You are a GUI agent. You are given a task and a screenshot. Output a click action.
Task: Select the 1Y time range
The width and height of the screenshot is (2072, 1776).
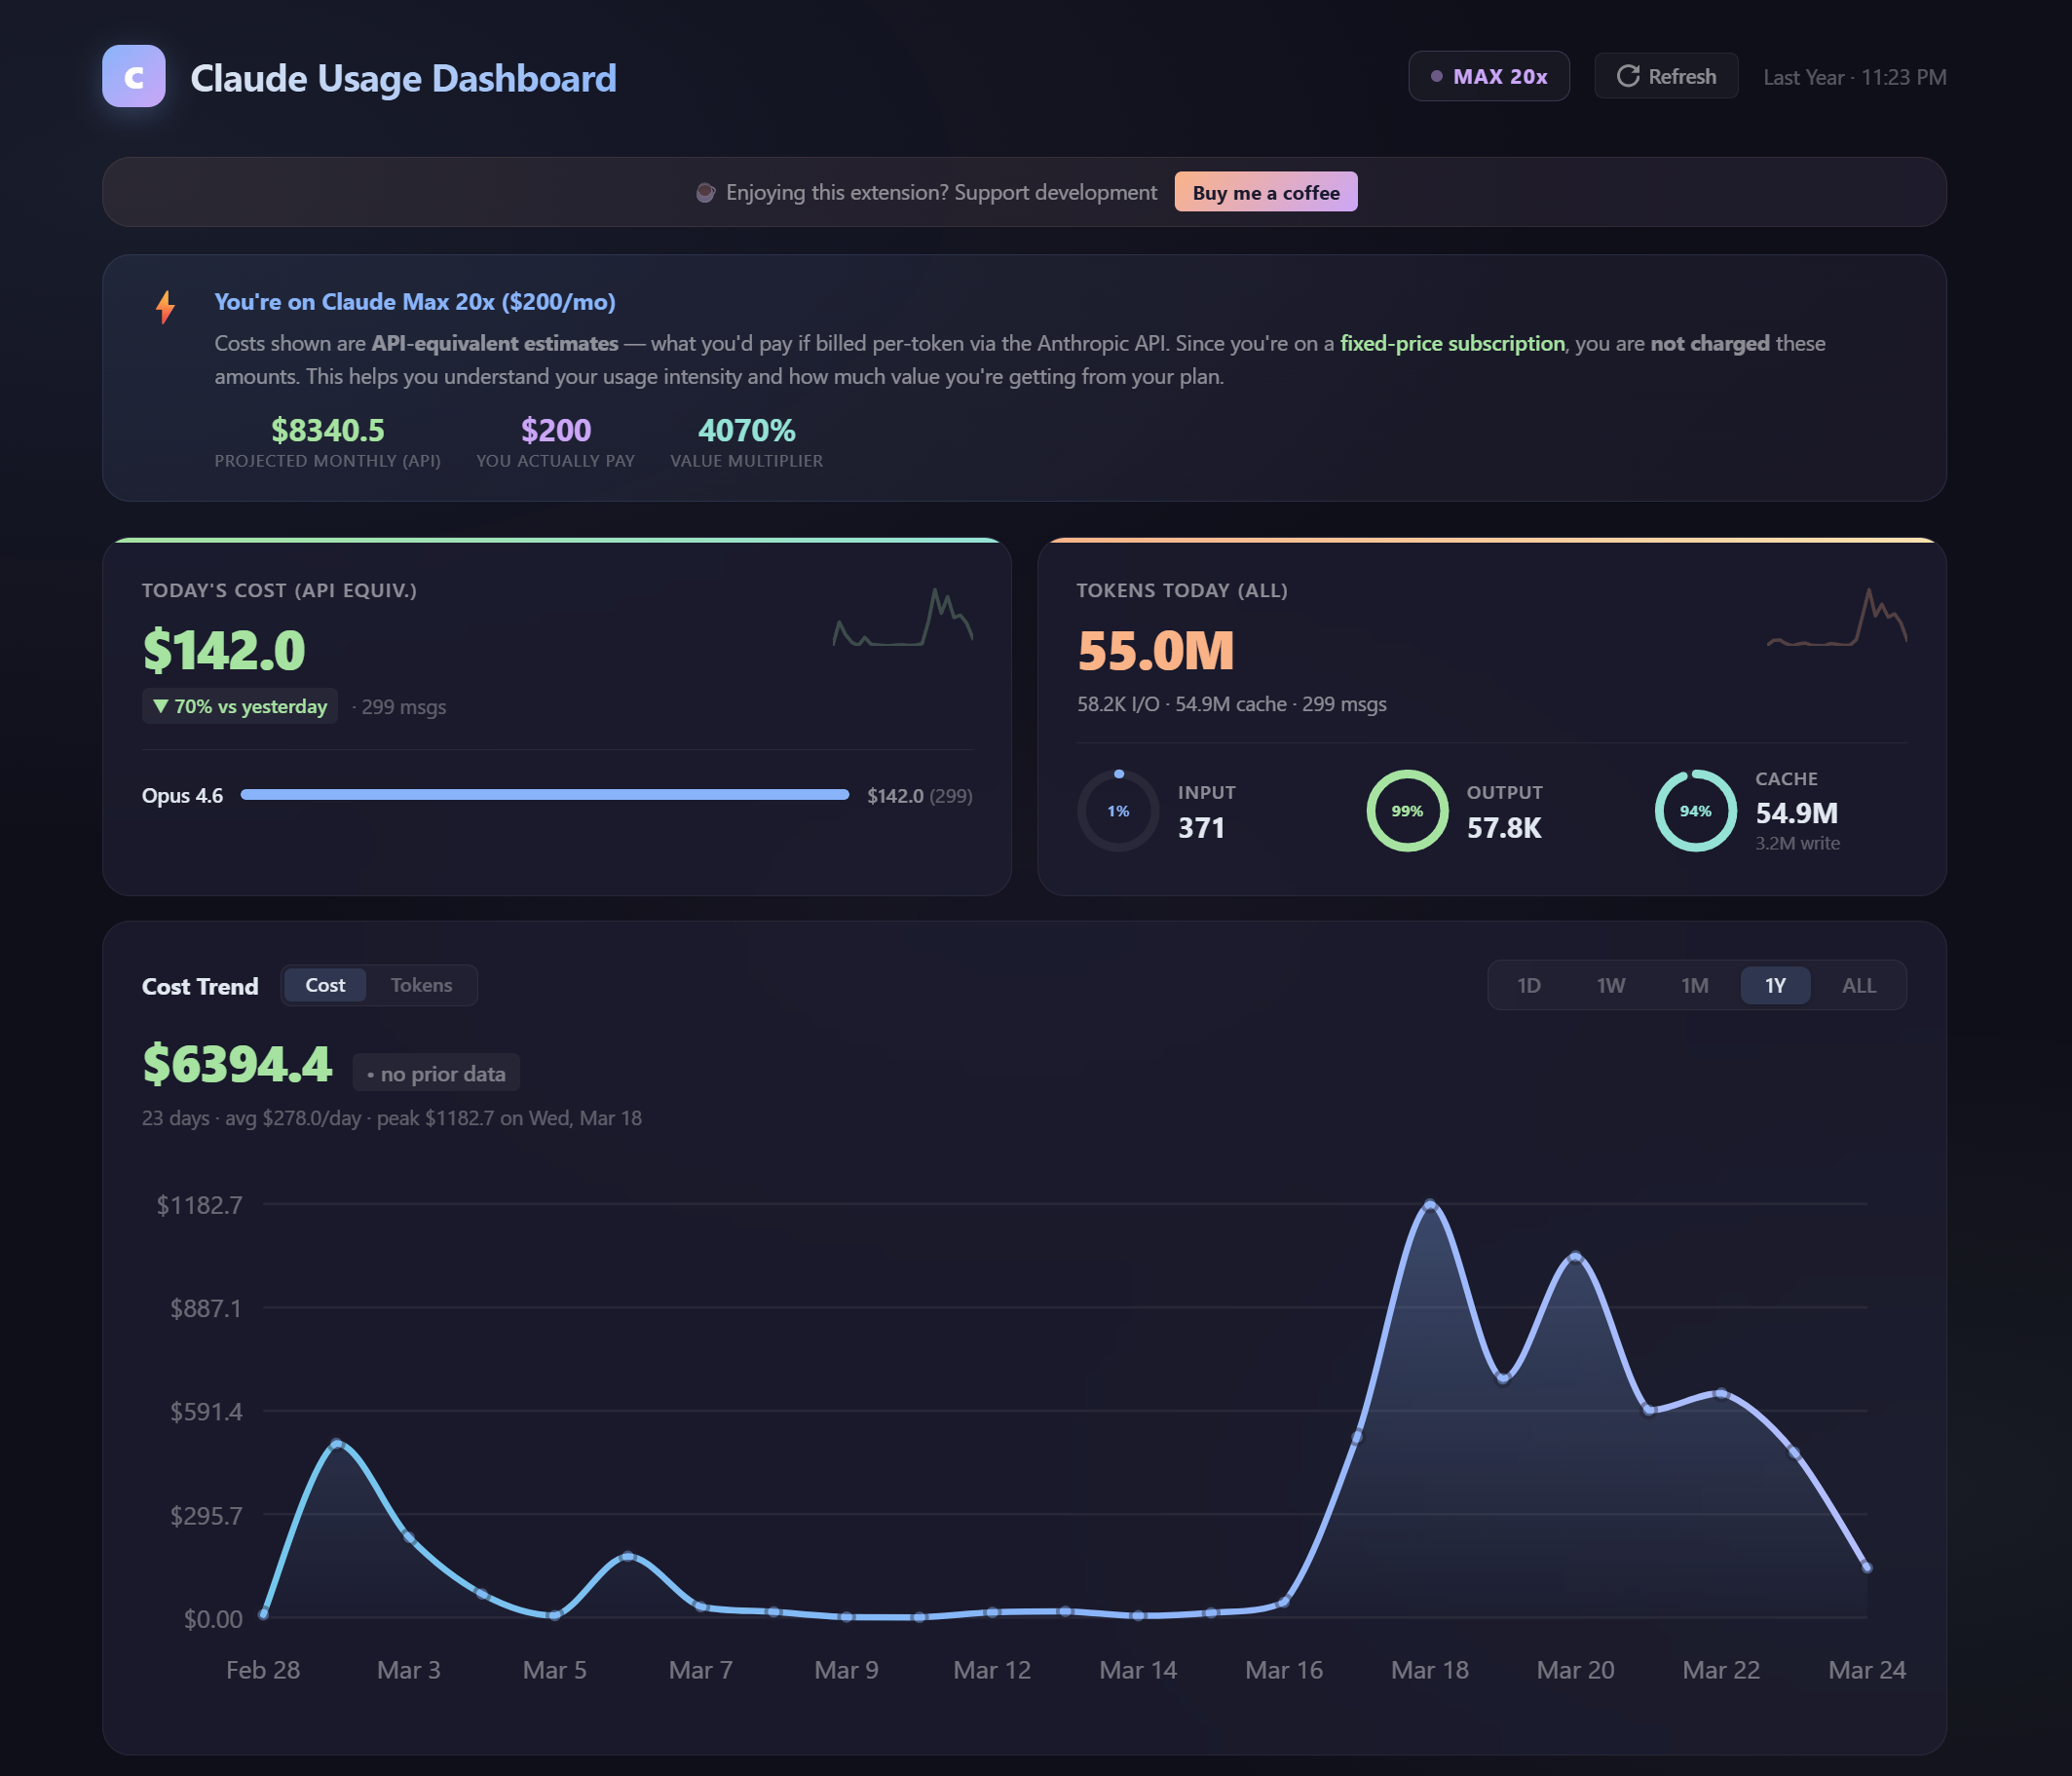[1775, 985]
